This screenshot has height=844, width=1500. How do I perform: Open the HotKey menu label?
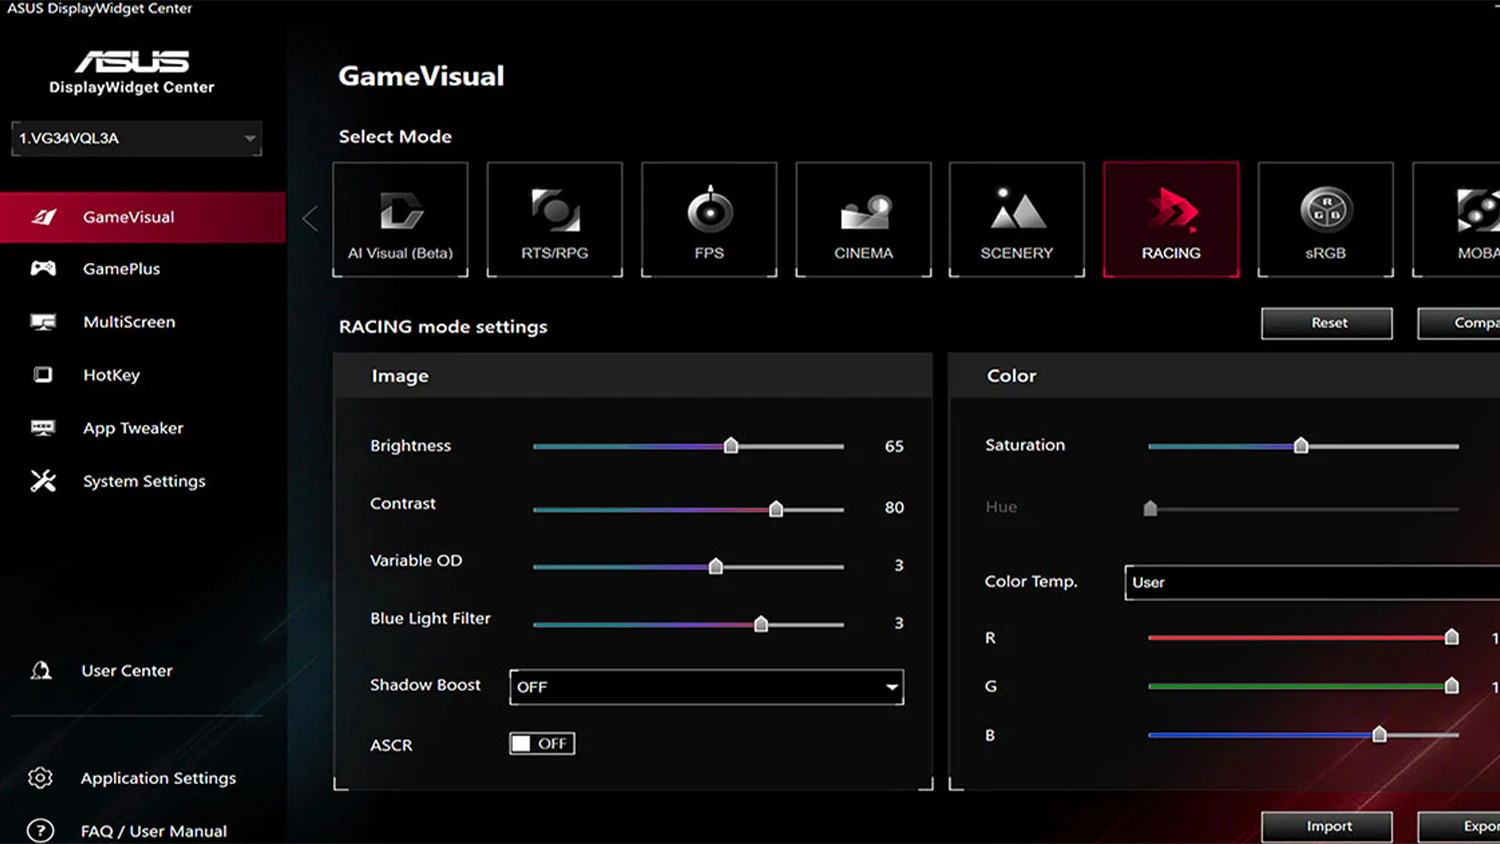111,375
